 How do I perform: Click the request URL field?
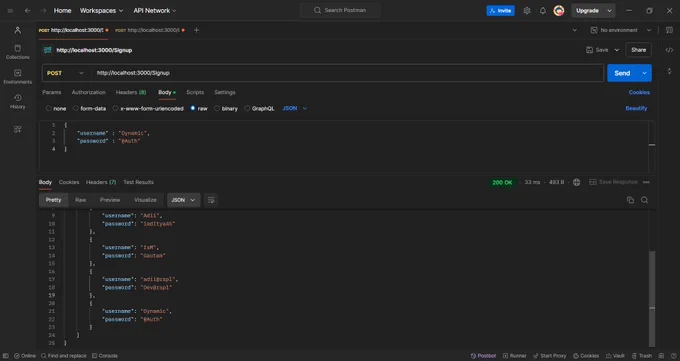pyautogui.click(x=347, y=73)
